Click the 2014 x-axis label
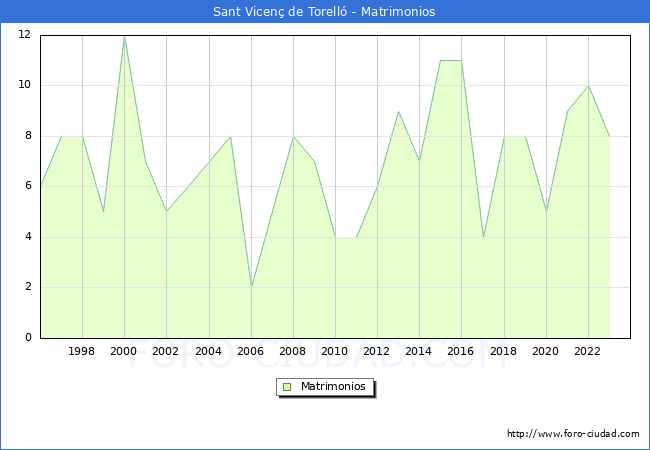The image size is (650, 450). [419, 351]
